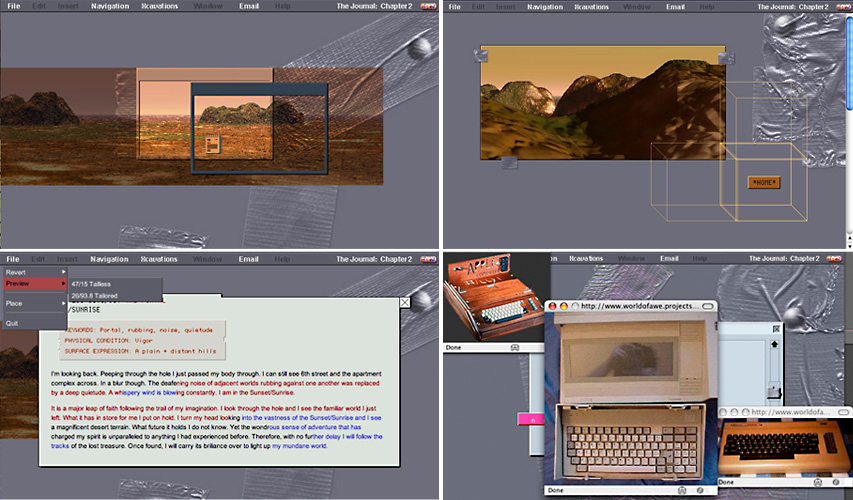This screenshot has height=500, width=853.
Task: Click the mountain panorama image
Action: pos(603,103)
